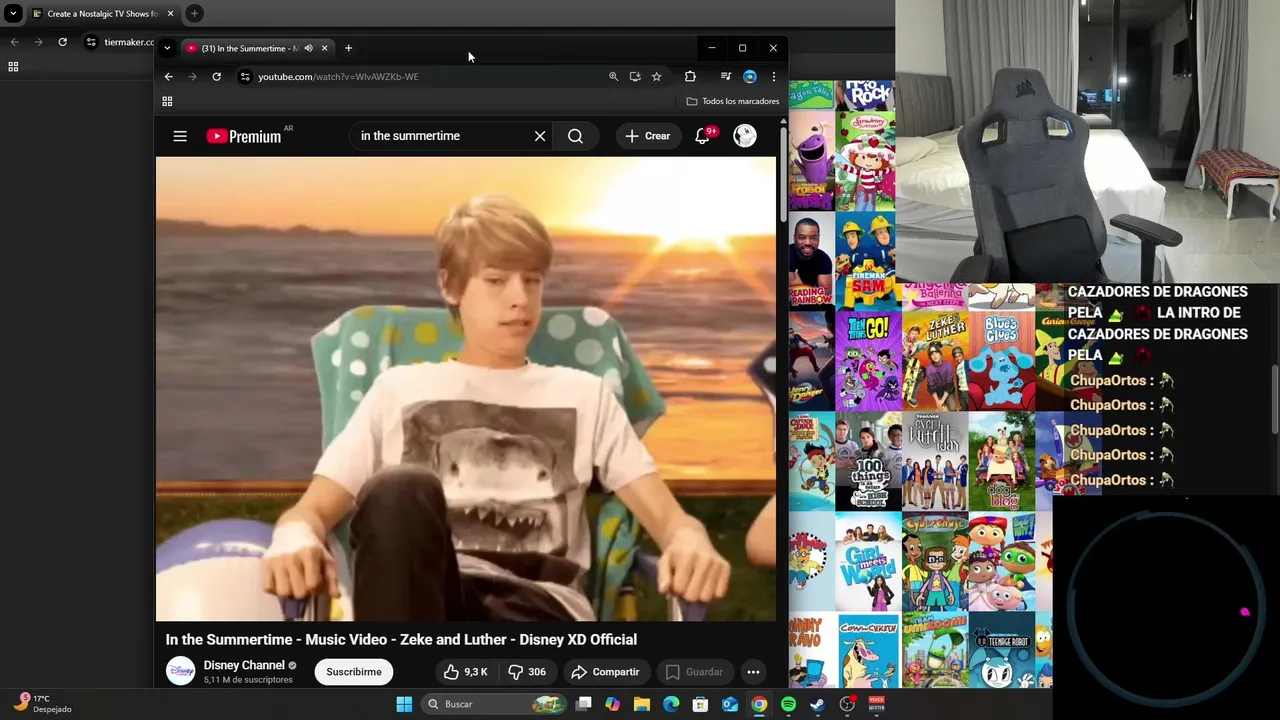
Task: Select Cyberchase tile in tiermaker
Action: 935,561
